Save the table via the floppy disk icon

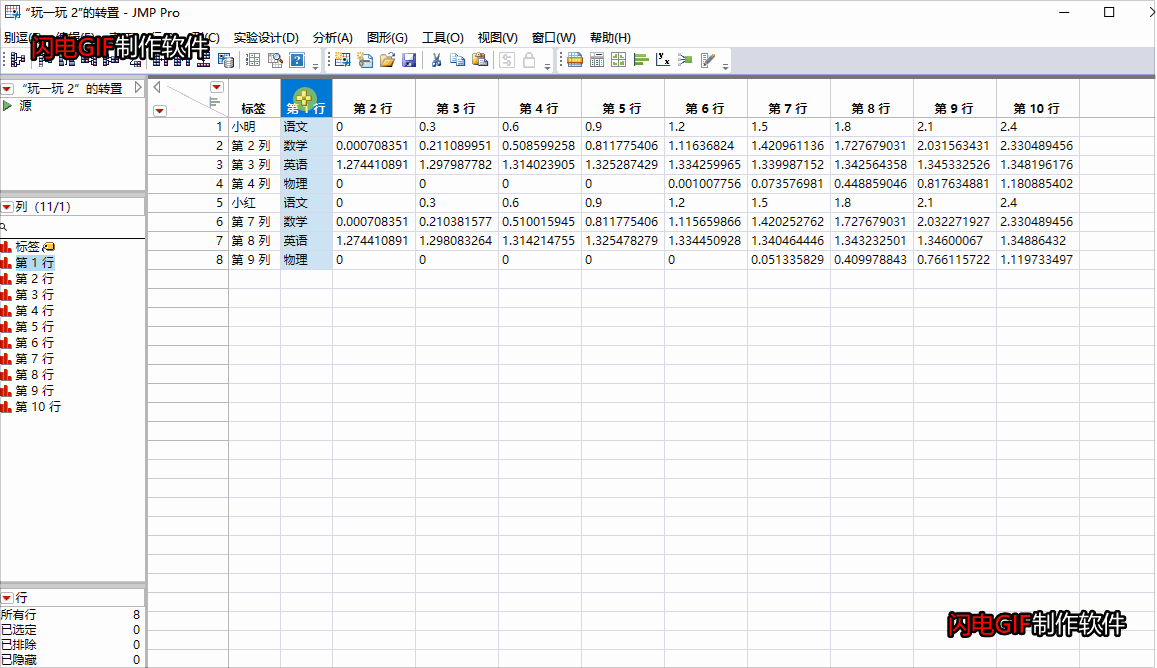coord(409,60)
